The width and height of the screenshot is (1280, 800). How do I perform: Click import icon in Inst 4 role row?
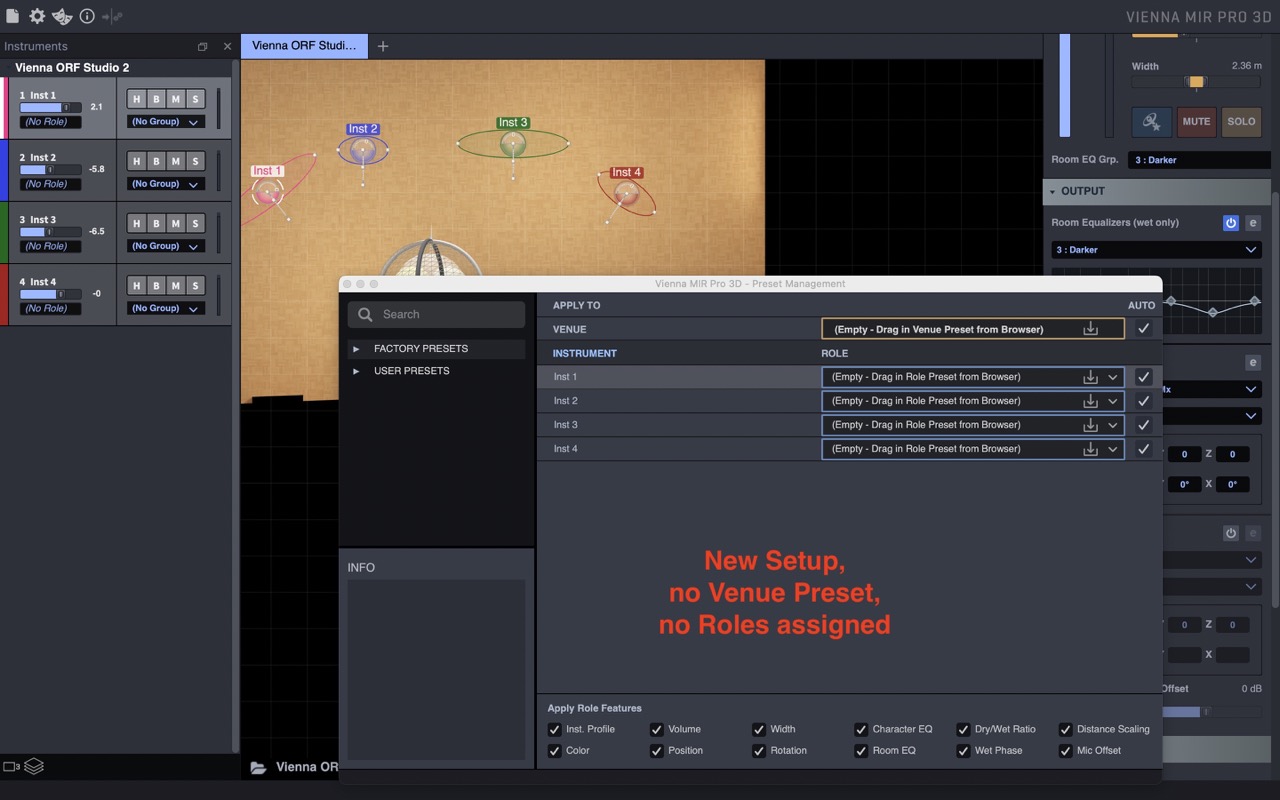tap(1090, 449)
